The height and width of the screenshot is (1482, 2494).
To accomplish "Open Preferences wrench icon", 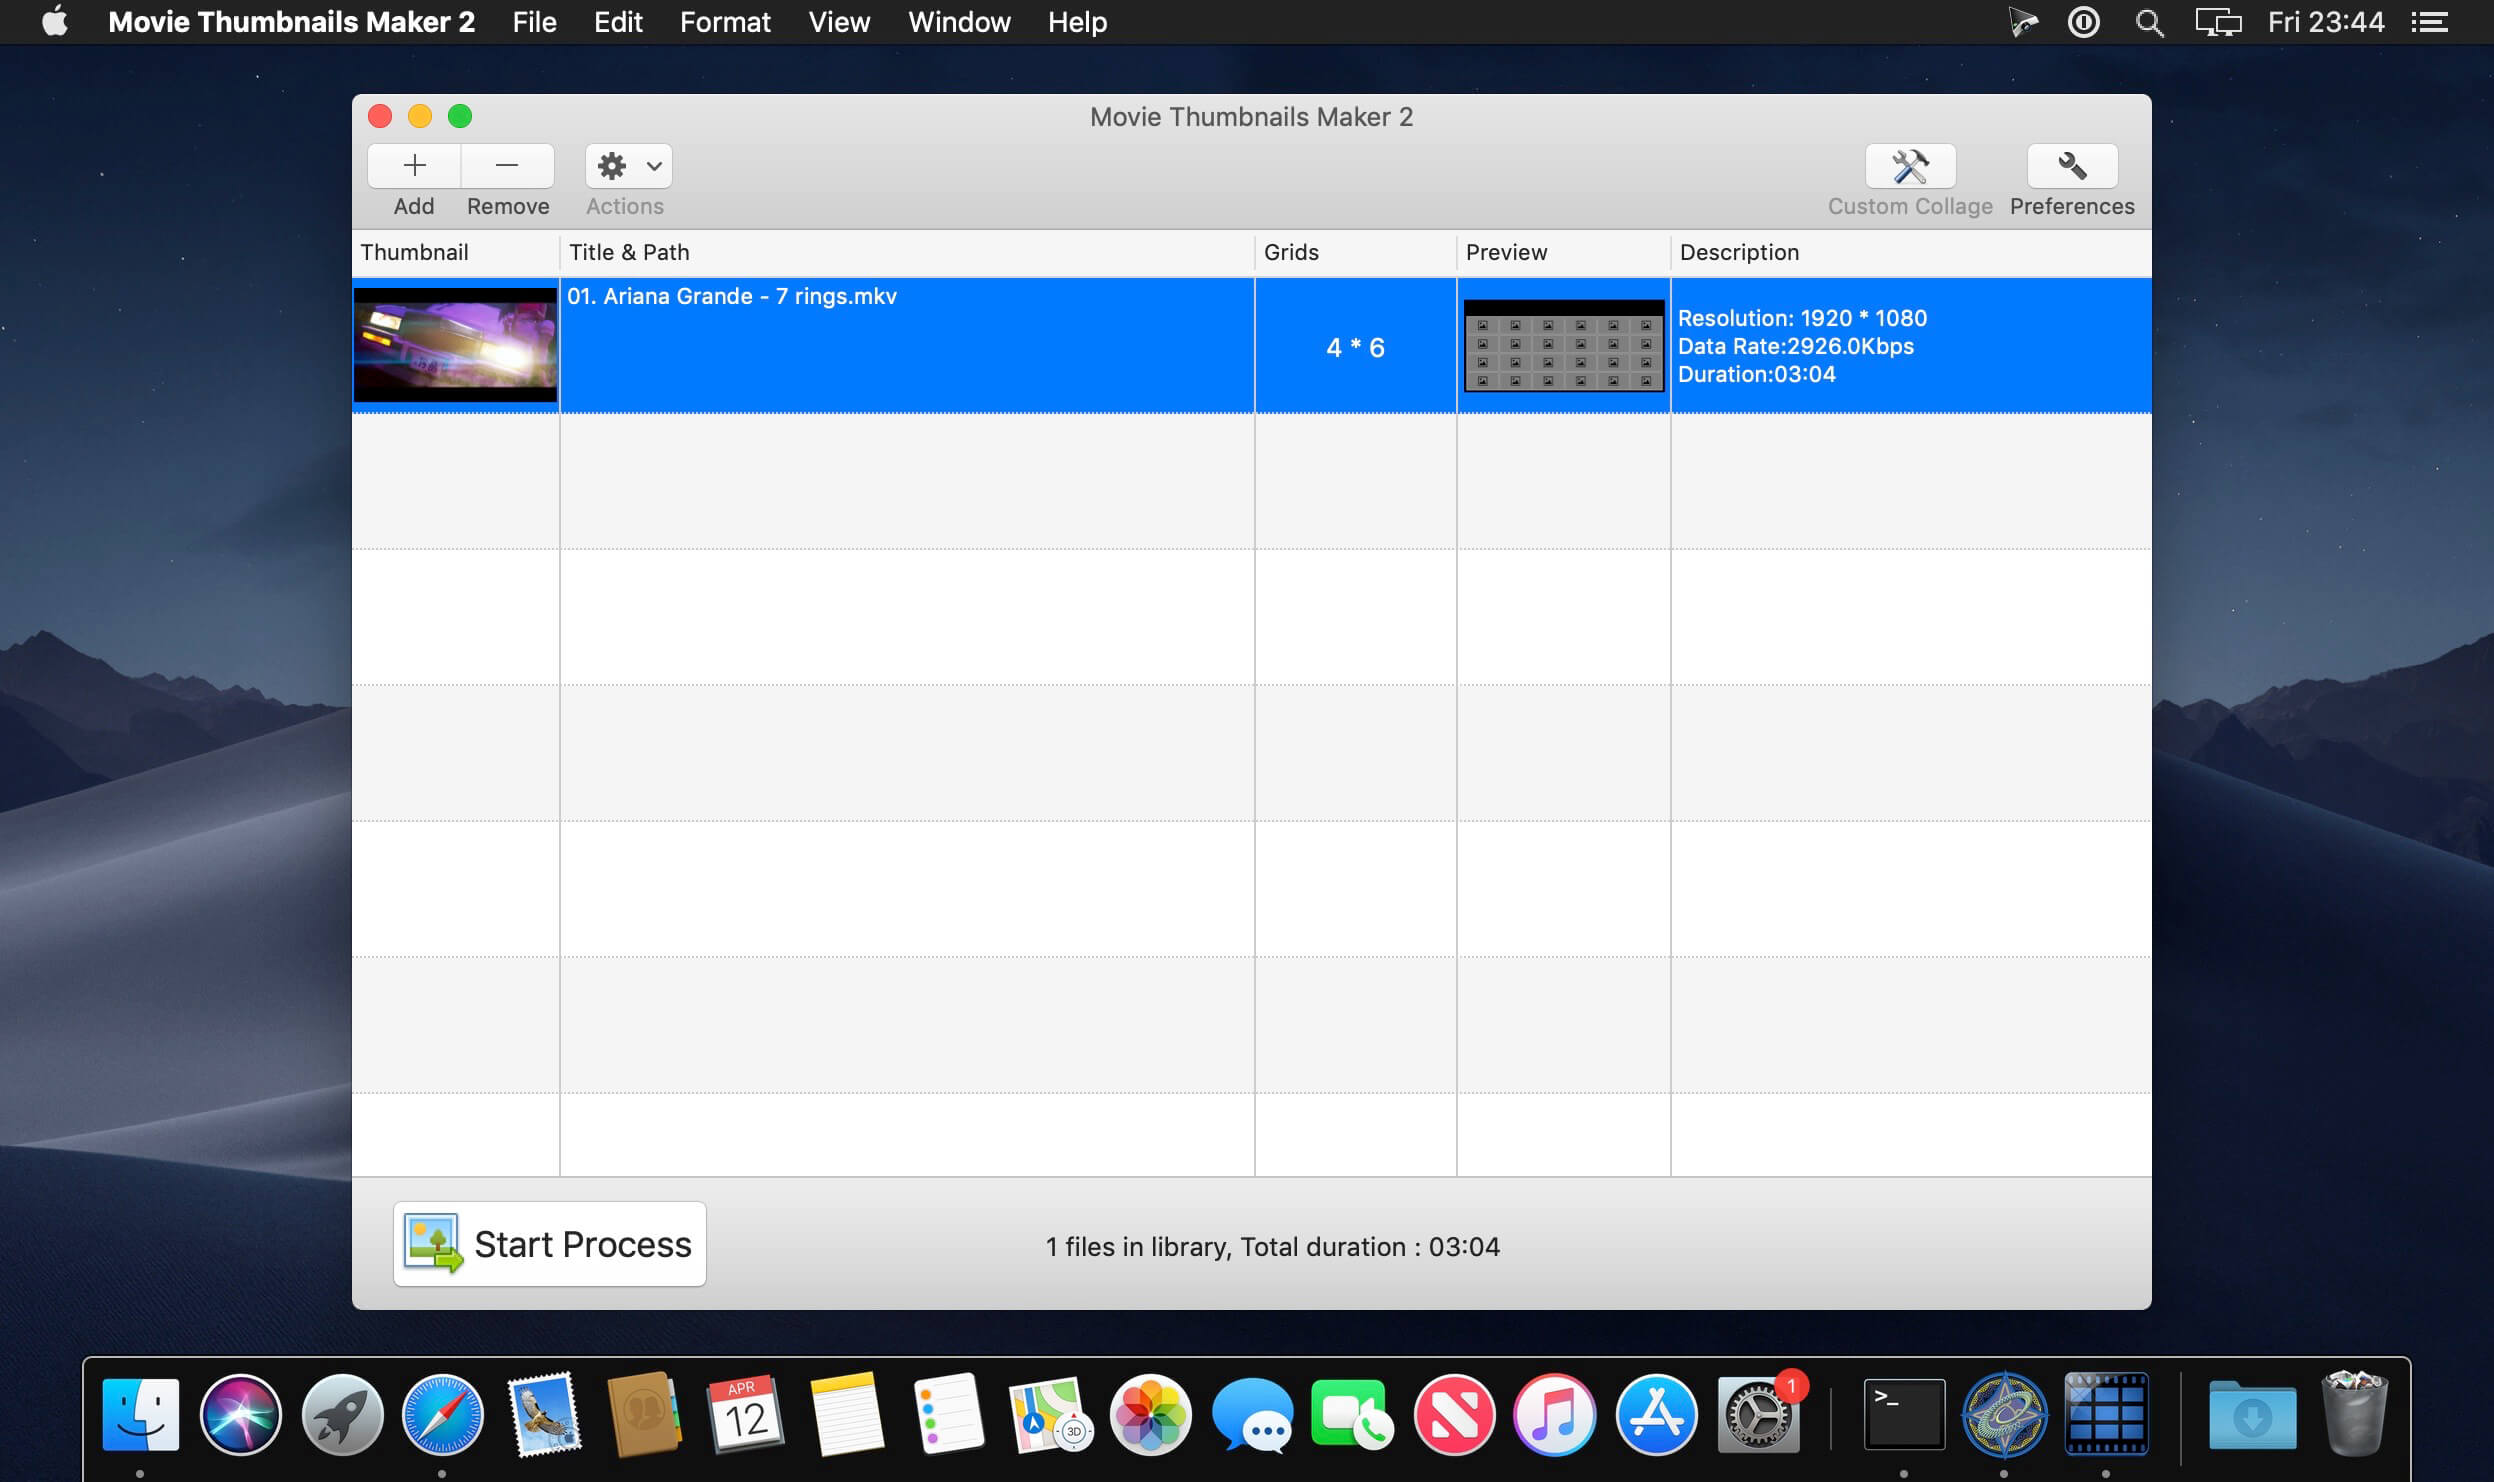I will point(2071,166).
